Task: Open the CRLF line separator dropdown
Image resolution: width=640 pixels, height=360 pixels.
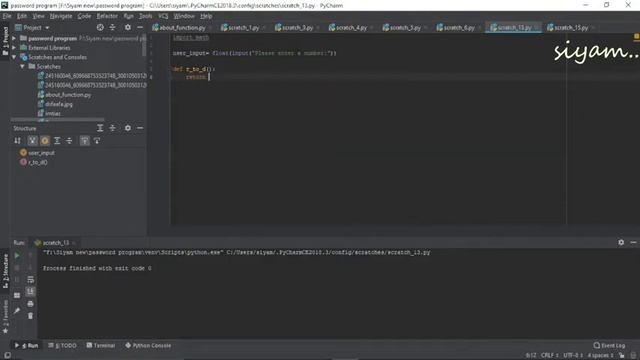Action: [x=549, y=356]
